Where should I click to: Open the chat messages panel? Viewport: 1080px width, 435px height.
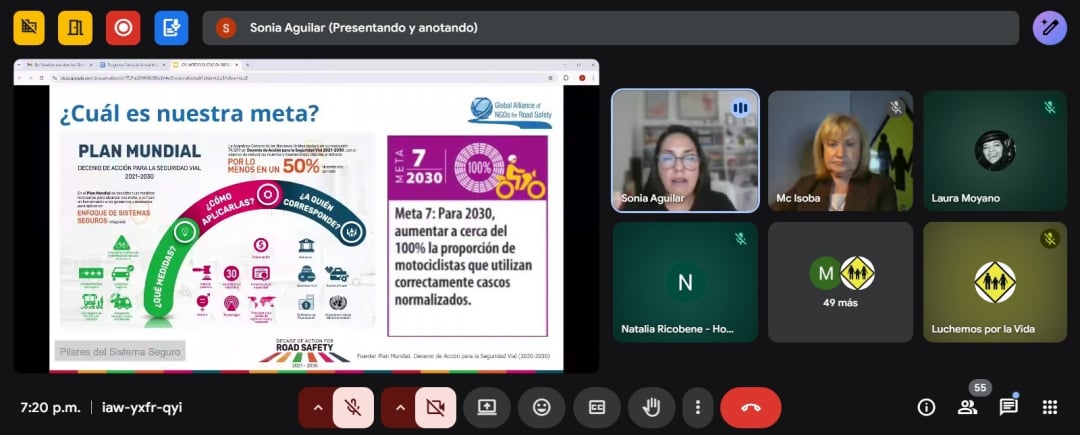[x=1008, y=407]
